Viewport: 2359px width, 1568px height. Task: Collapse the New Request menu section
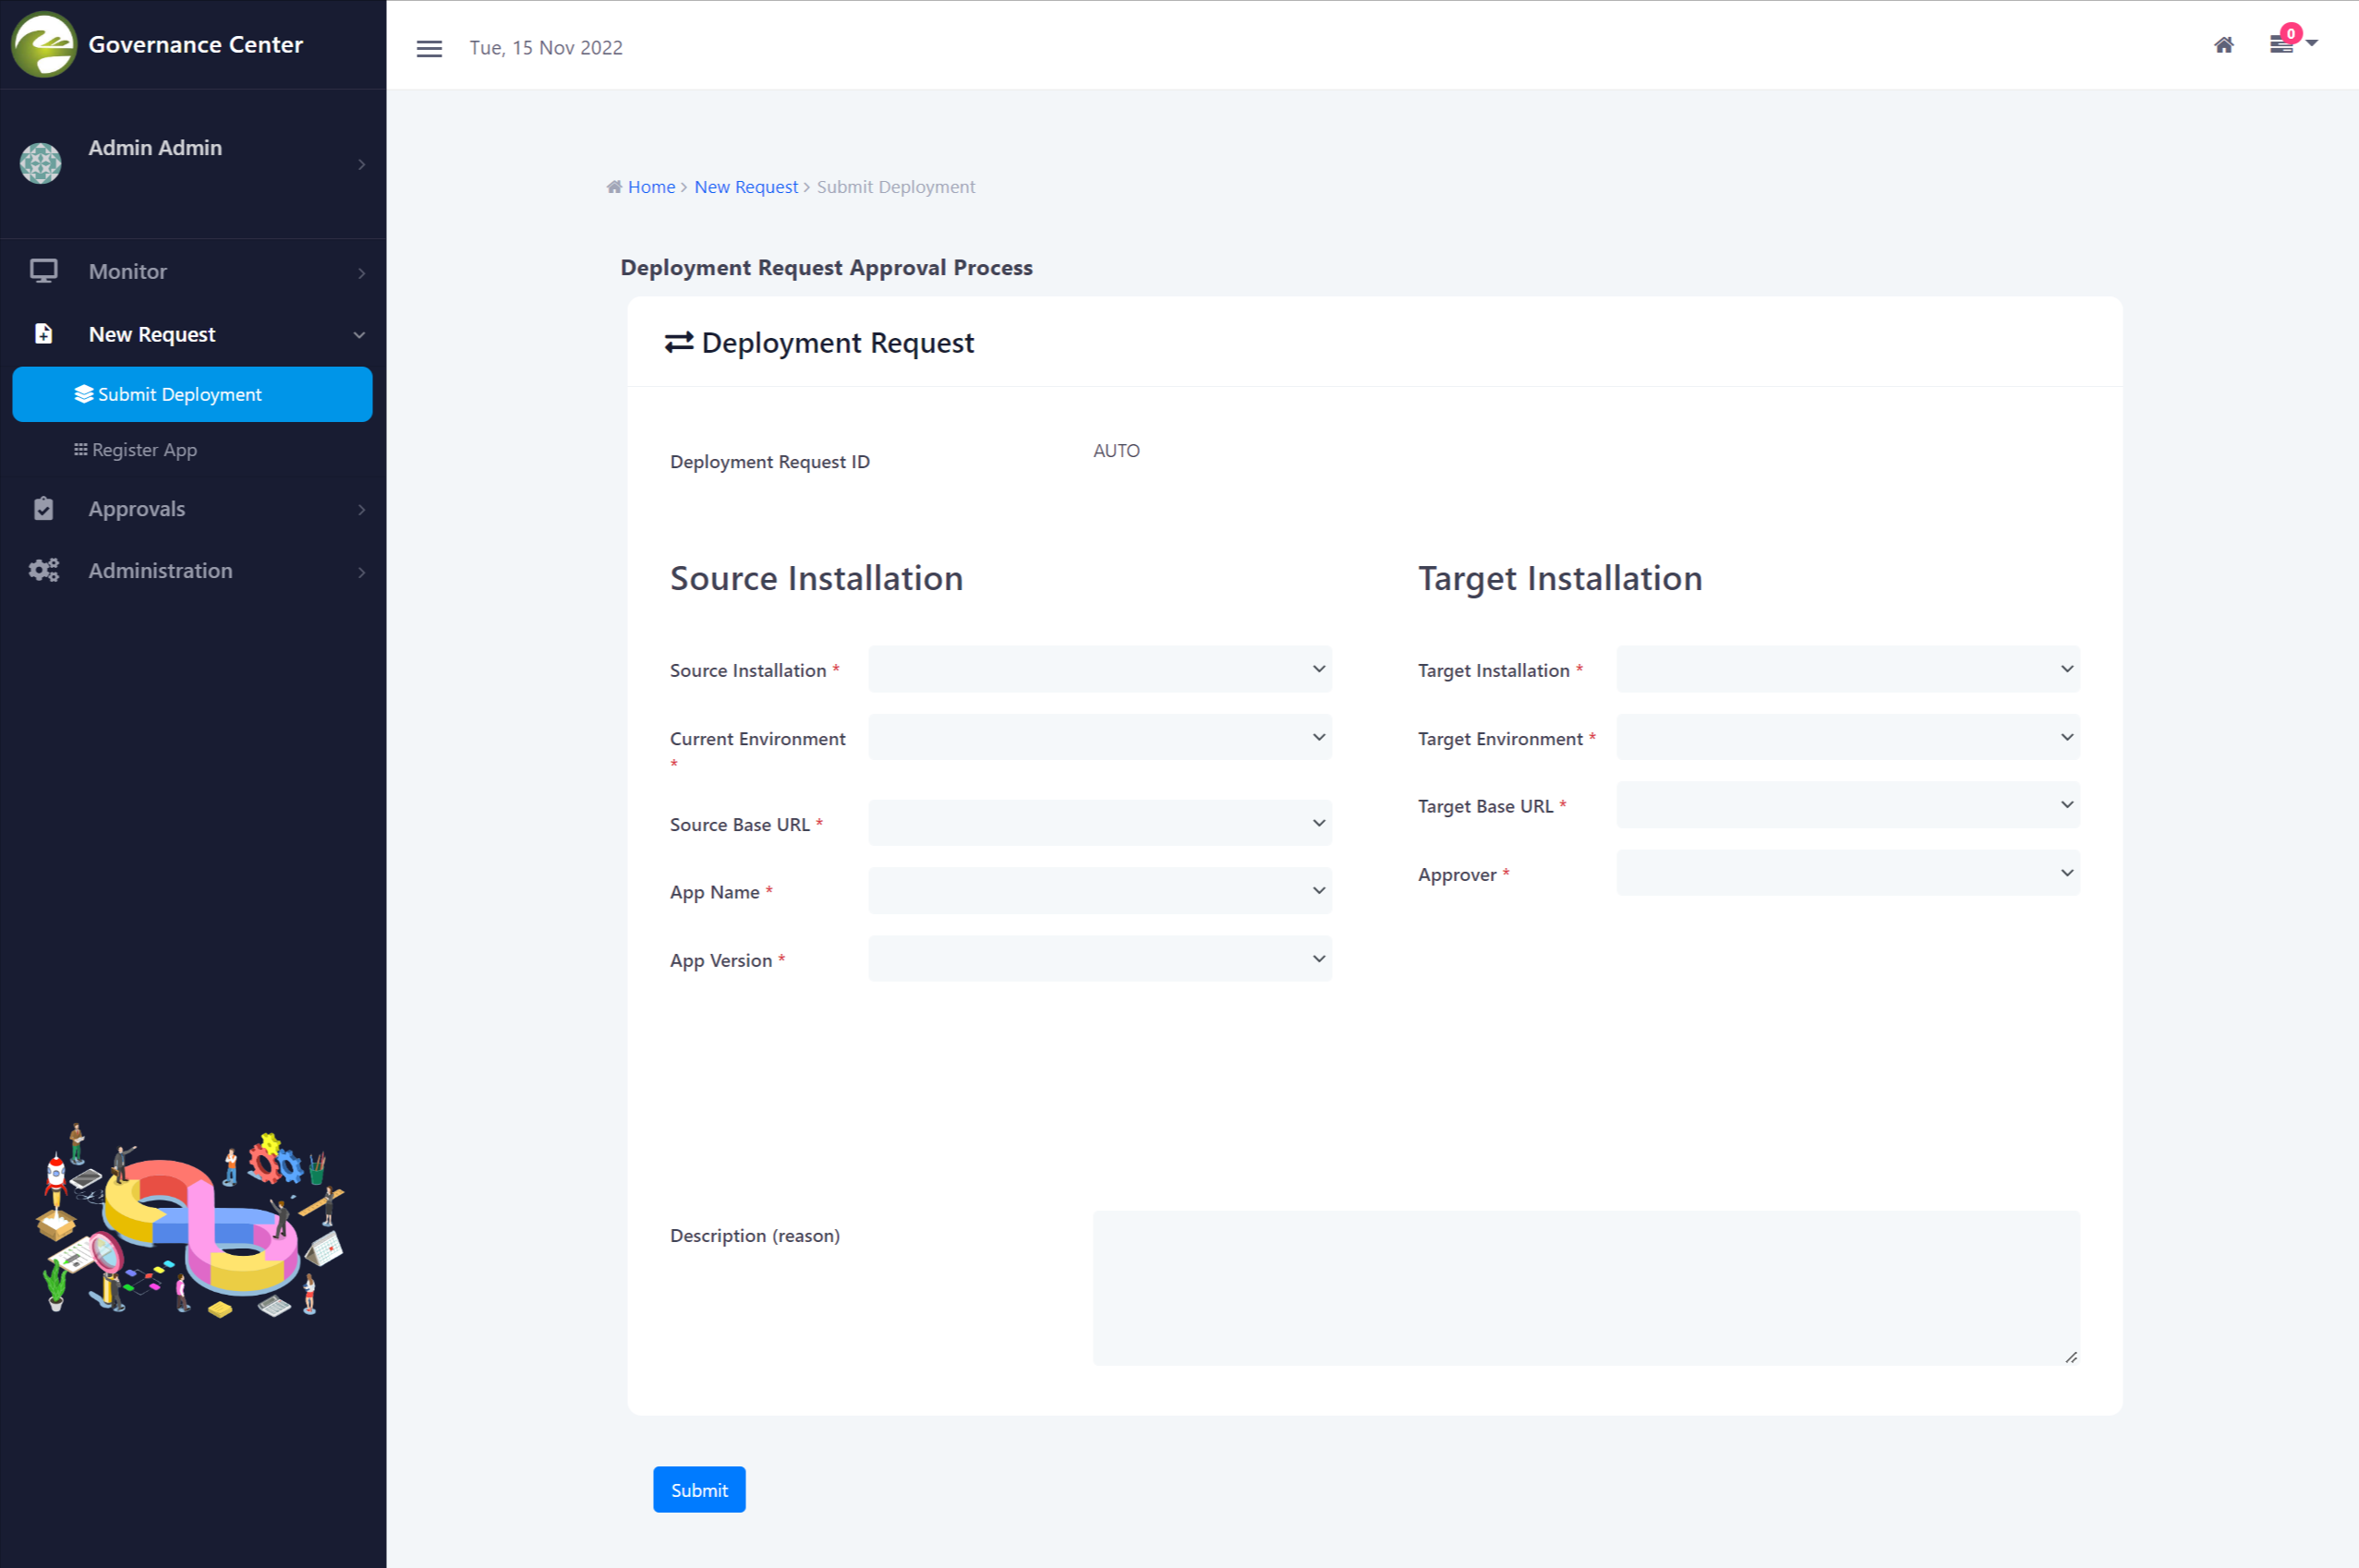[x=359, y=335]
